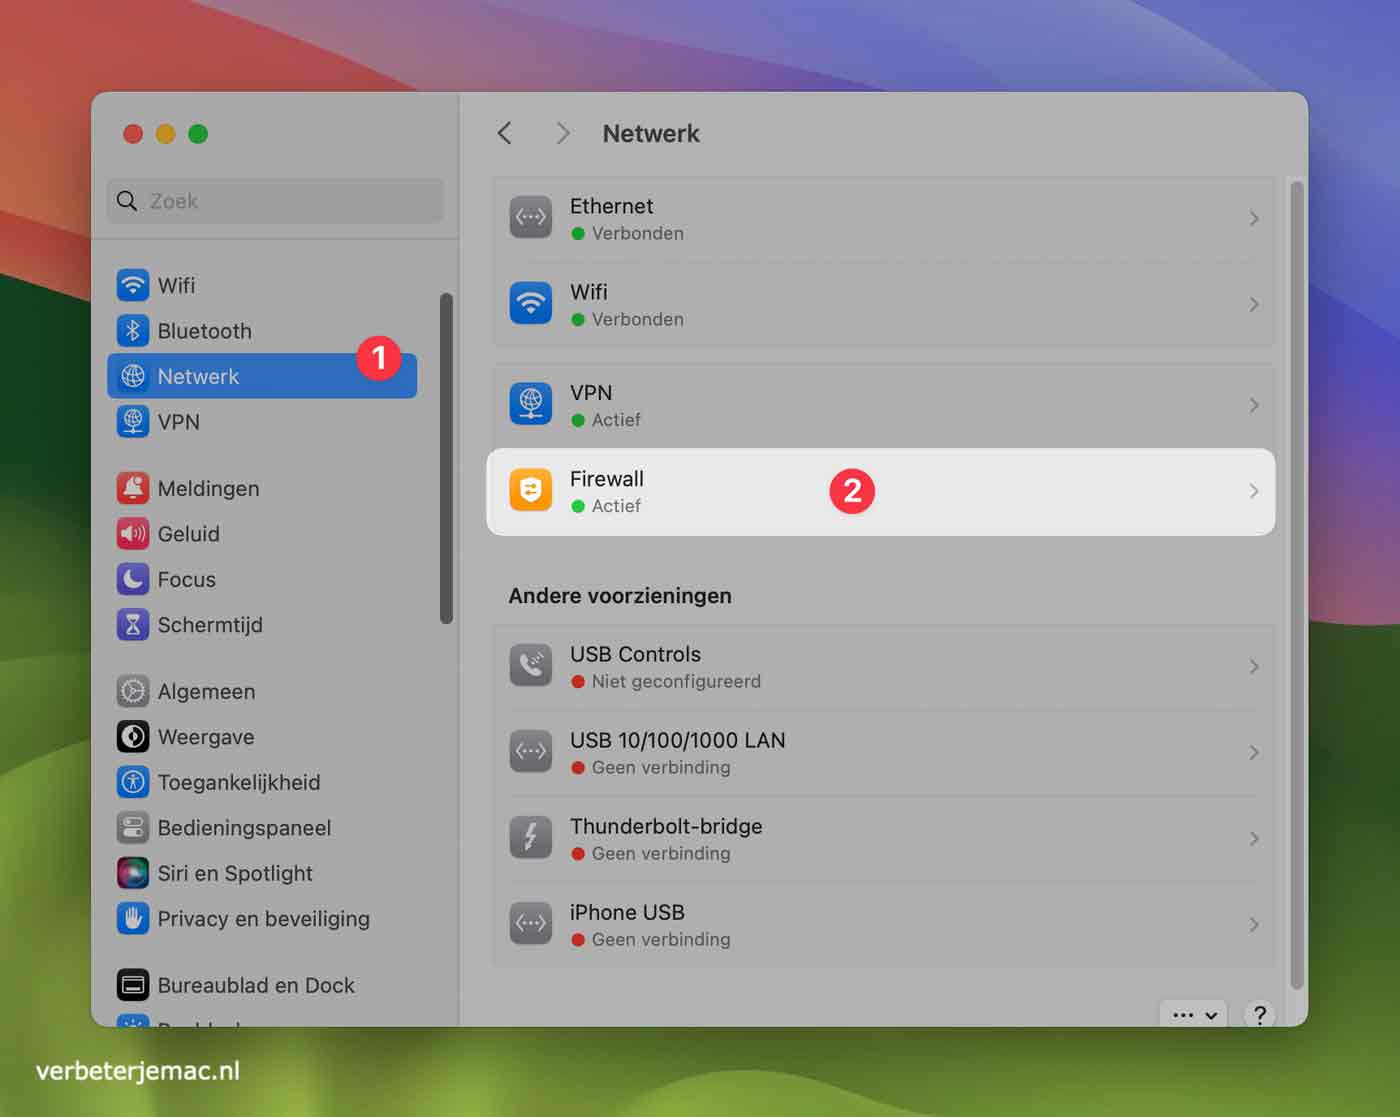The width and height of the screenshot is (1400, 1117).
Task: Expand the iPhone USB row chevron
Action: pyautogui.click(x=1253, y=925)
